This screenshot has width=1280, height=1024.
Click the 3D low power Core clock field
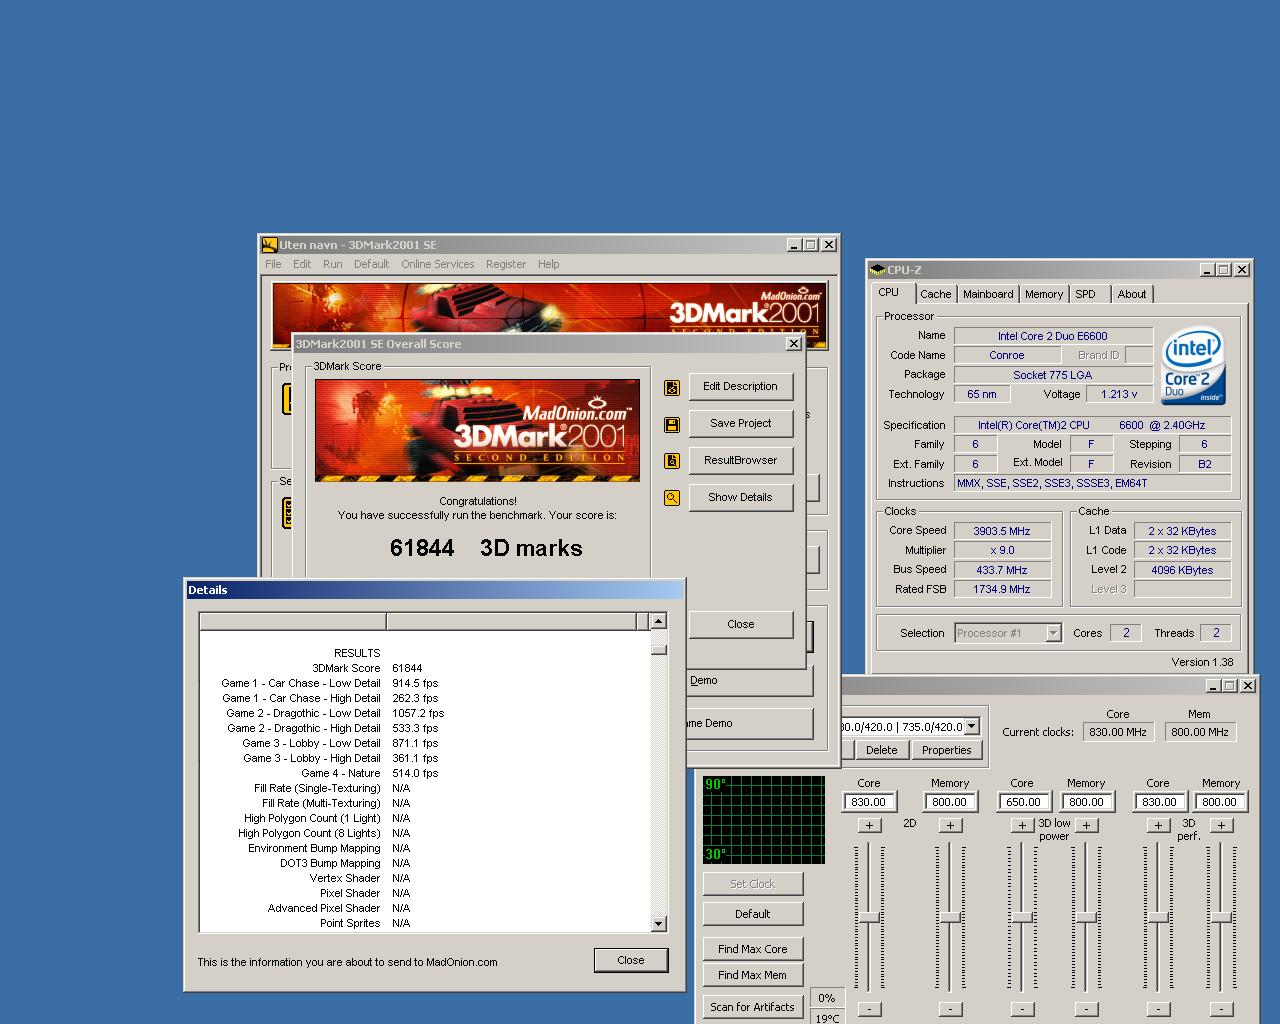click(x=1022, y=802)
